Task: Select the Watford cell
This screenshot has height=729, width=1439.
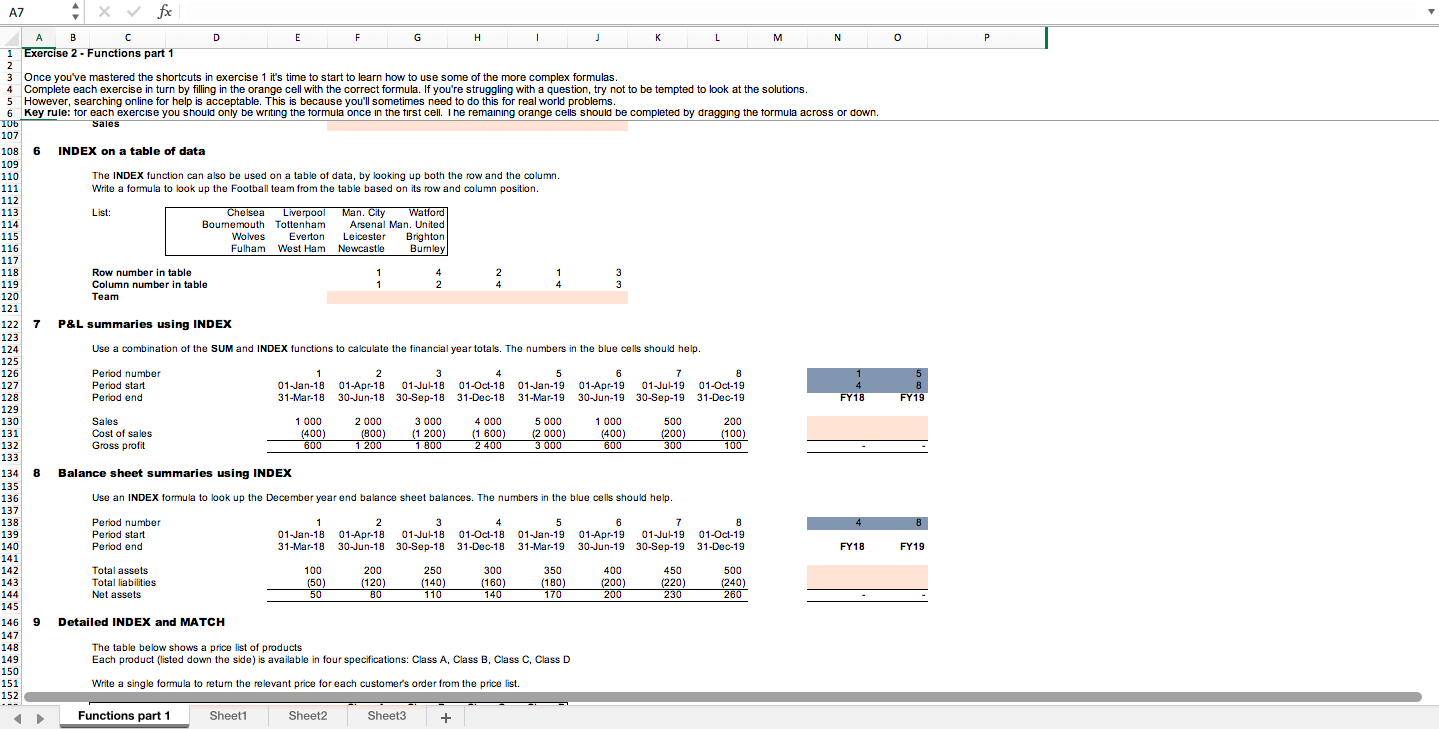Action: pos(427,213)
